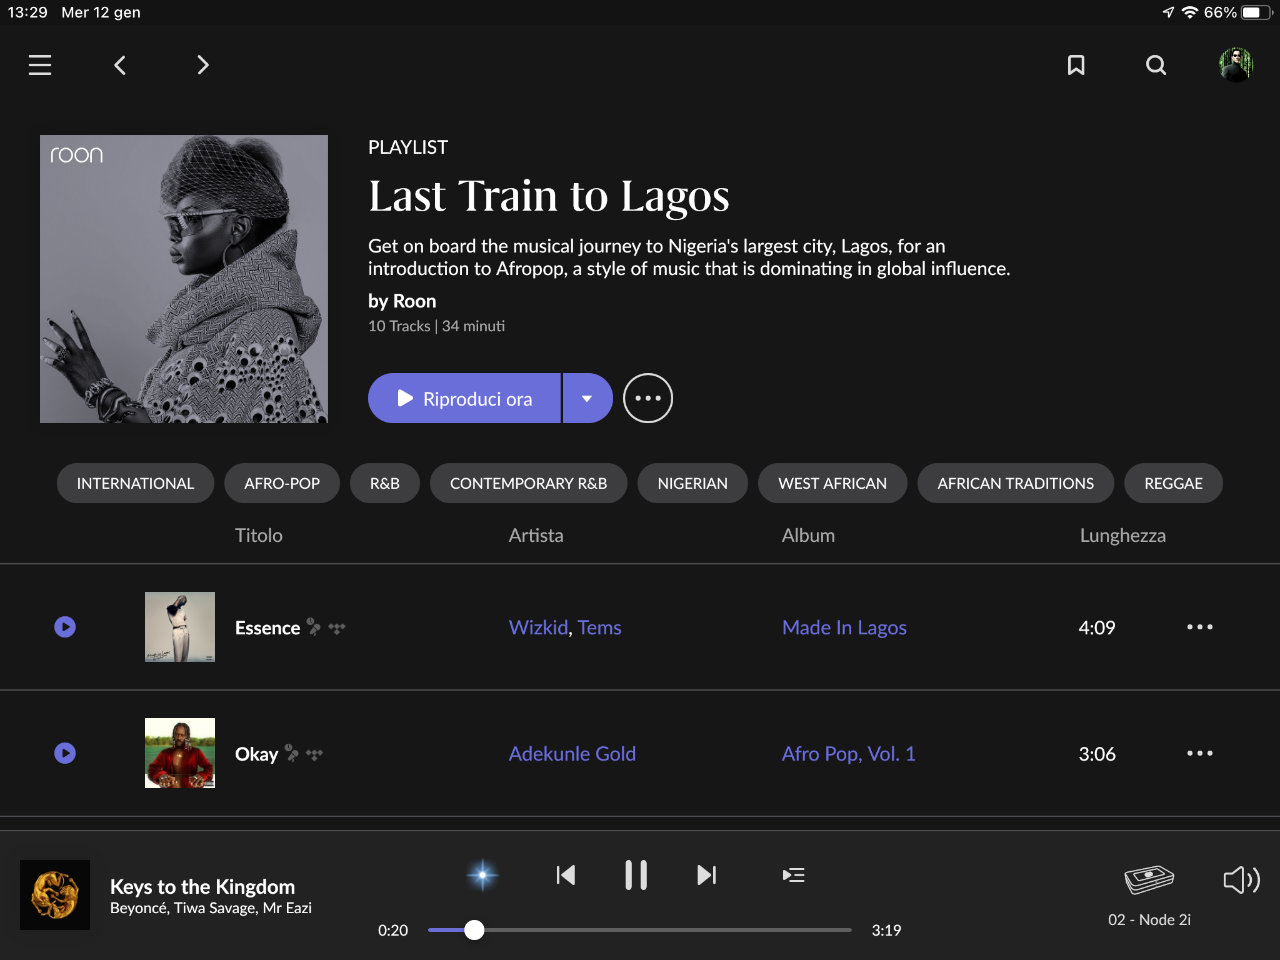
Task: Play the Essence track
Action: (65, 627)
